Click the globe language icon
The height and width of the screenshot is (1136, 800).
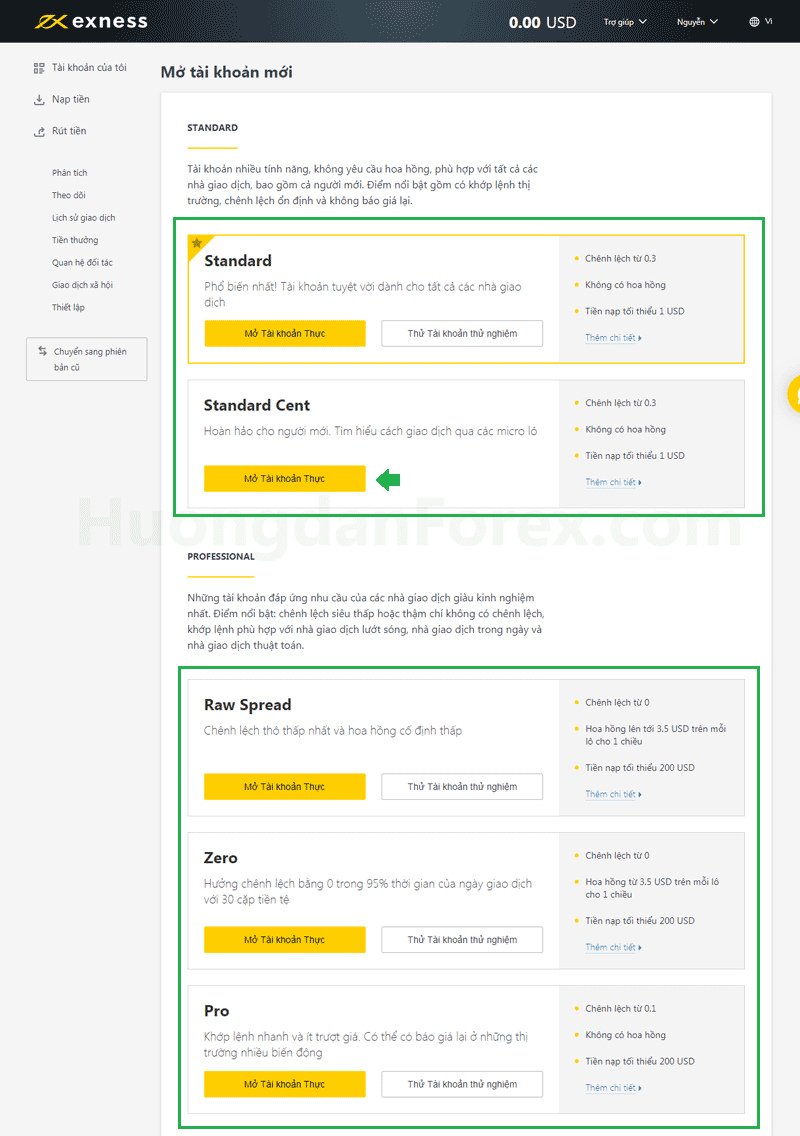(x=754, y=22)
